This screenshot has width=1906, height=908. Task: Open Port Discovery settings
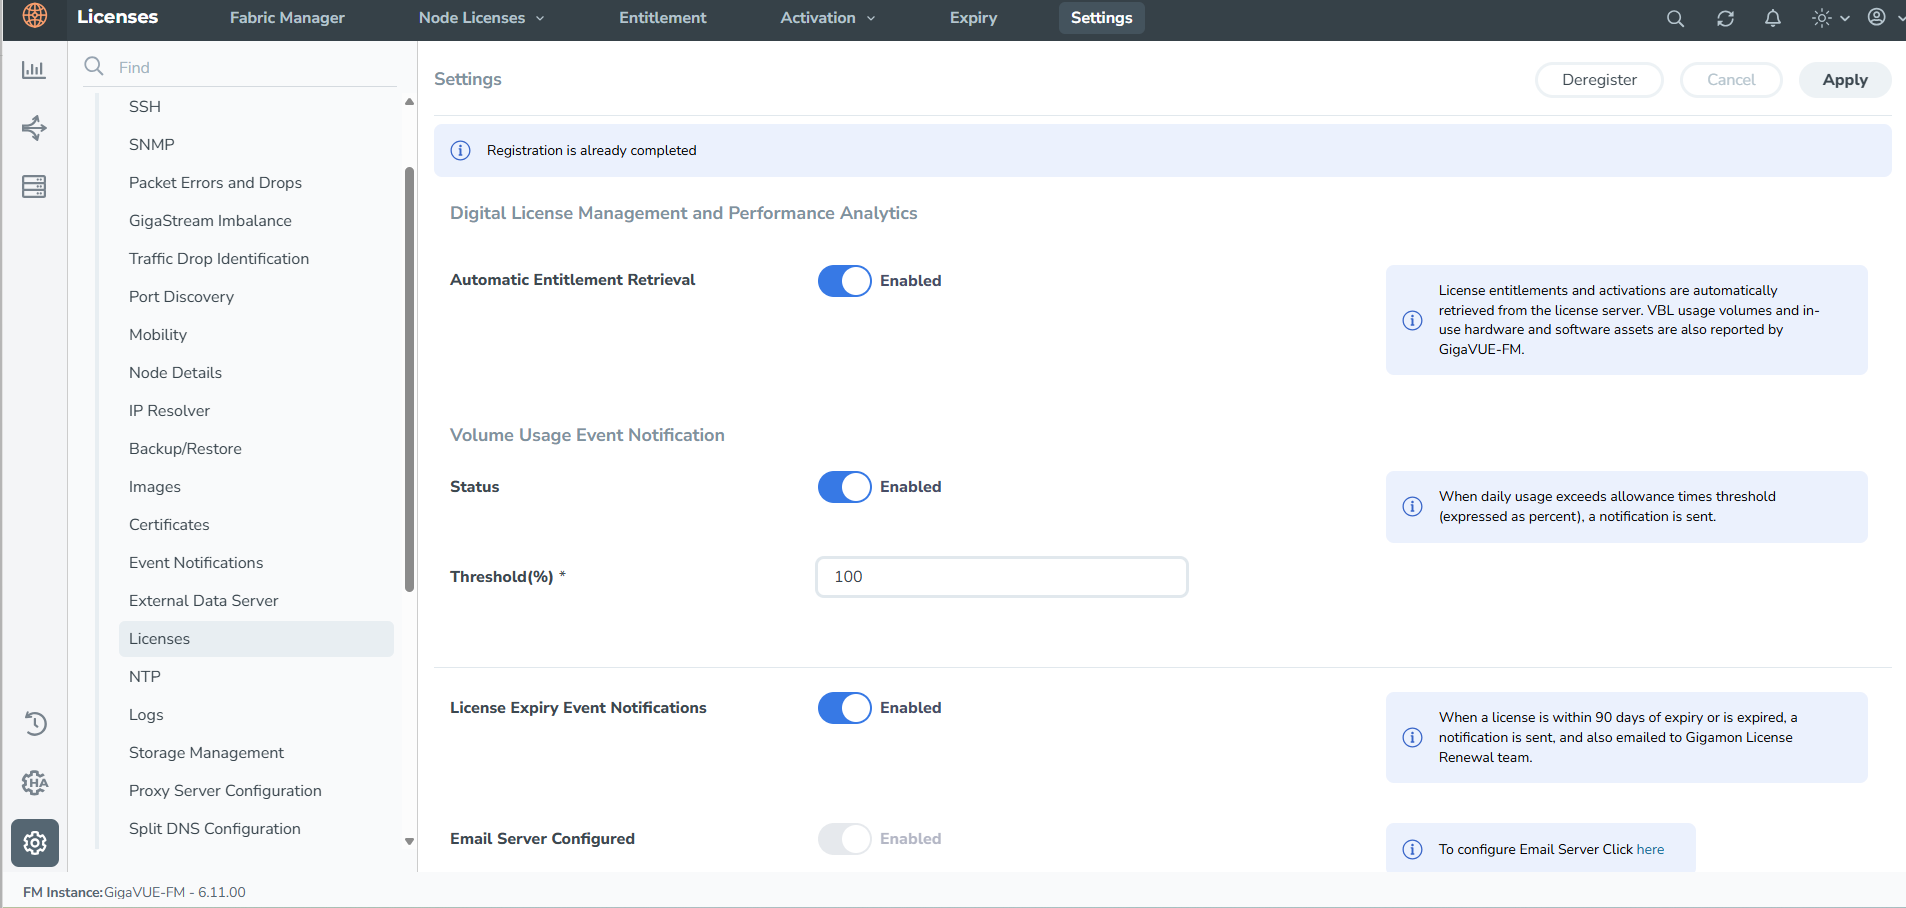tap(181, 296)
